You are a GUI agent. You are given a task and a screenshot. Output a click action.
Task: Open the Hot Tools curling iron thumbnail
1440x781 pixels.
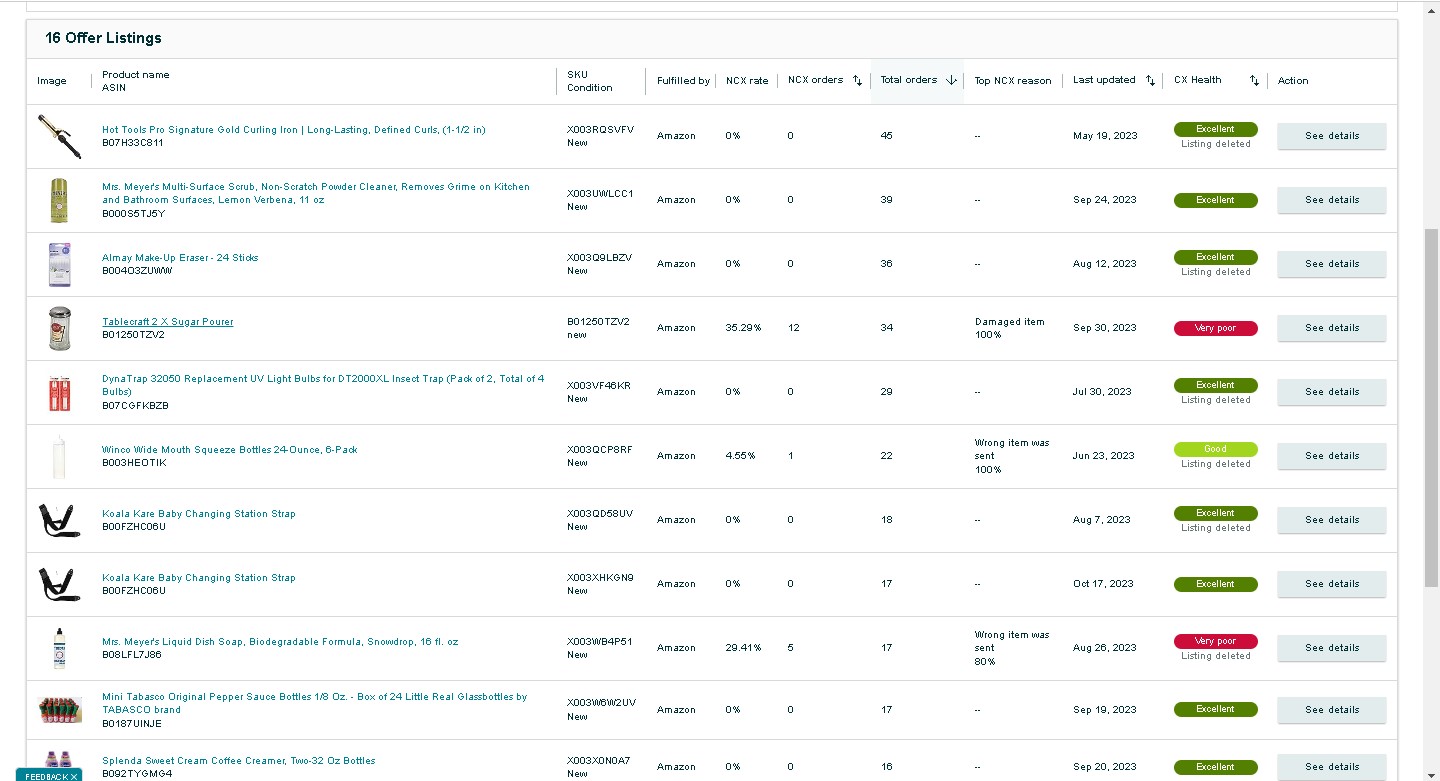coord(59,136)
